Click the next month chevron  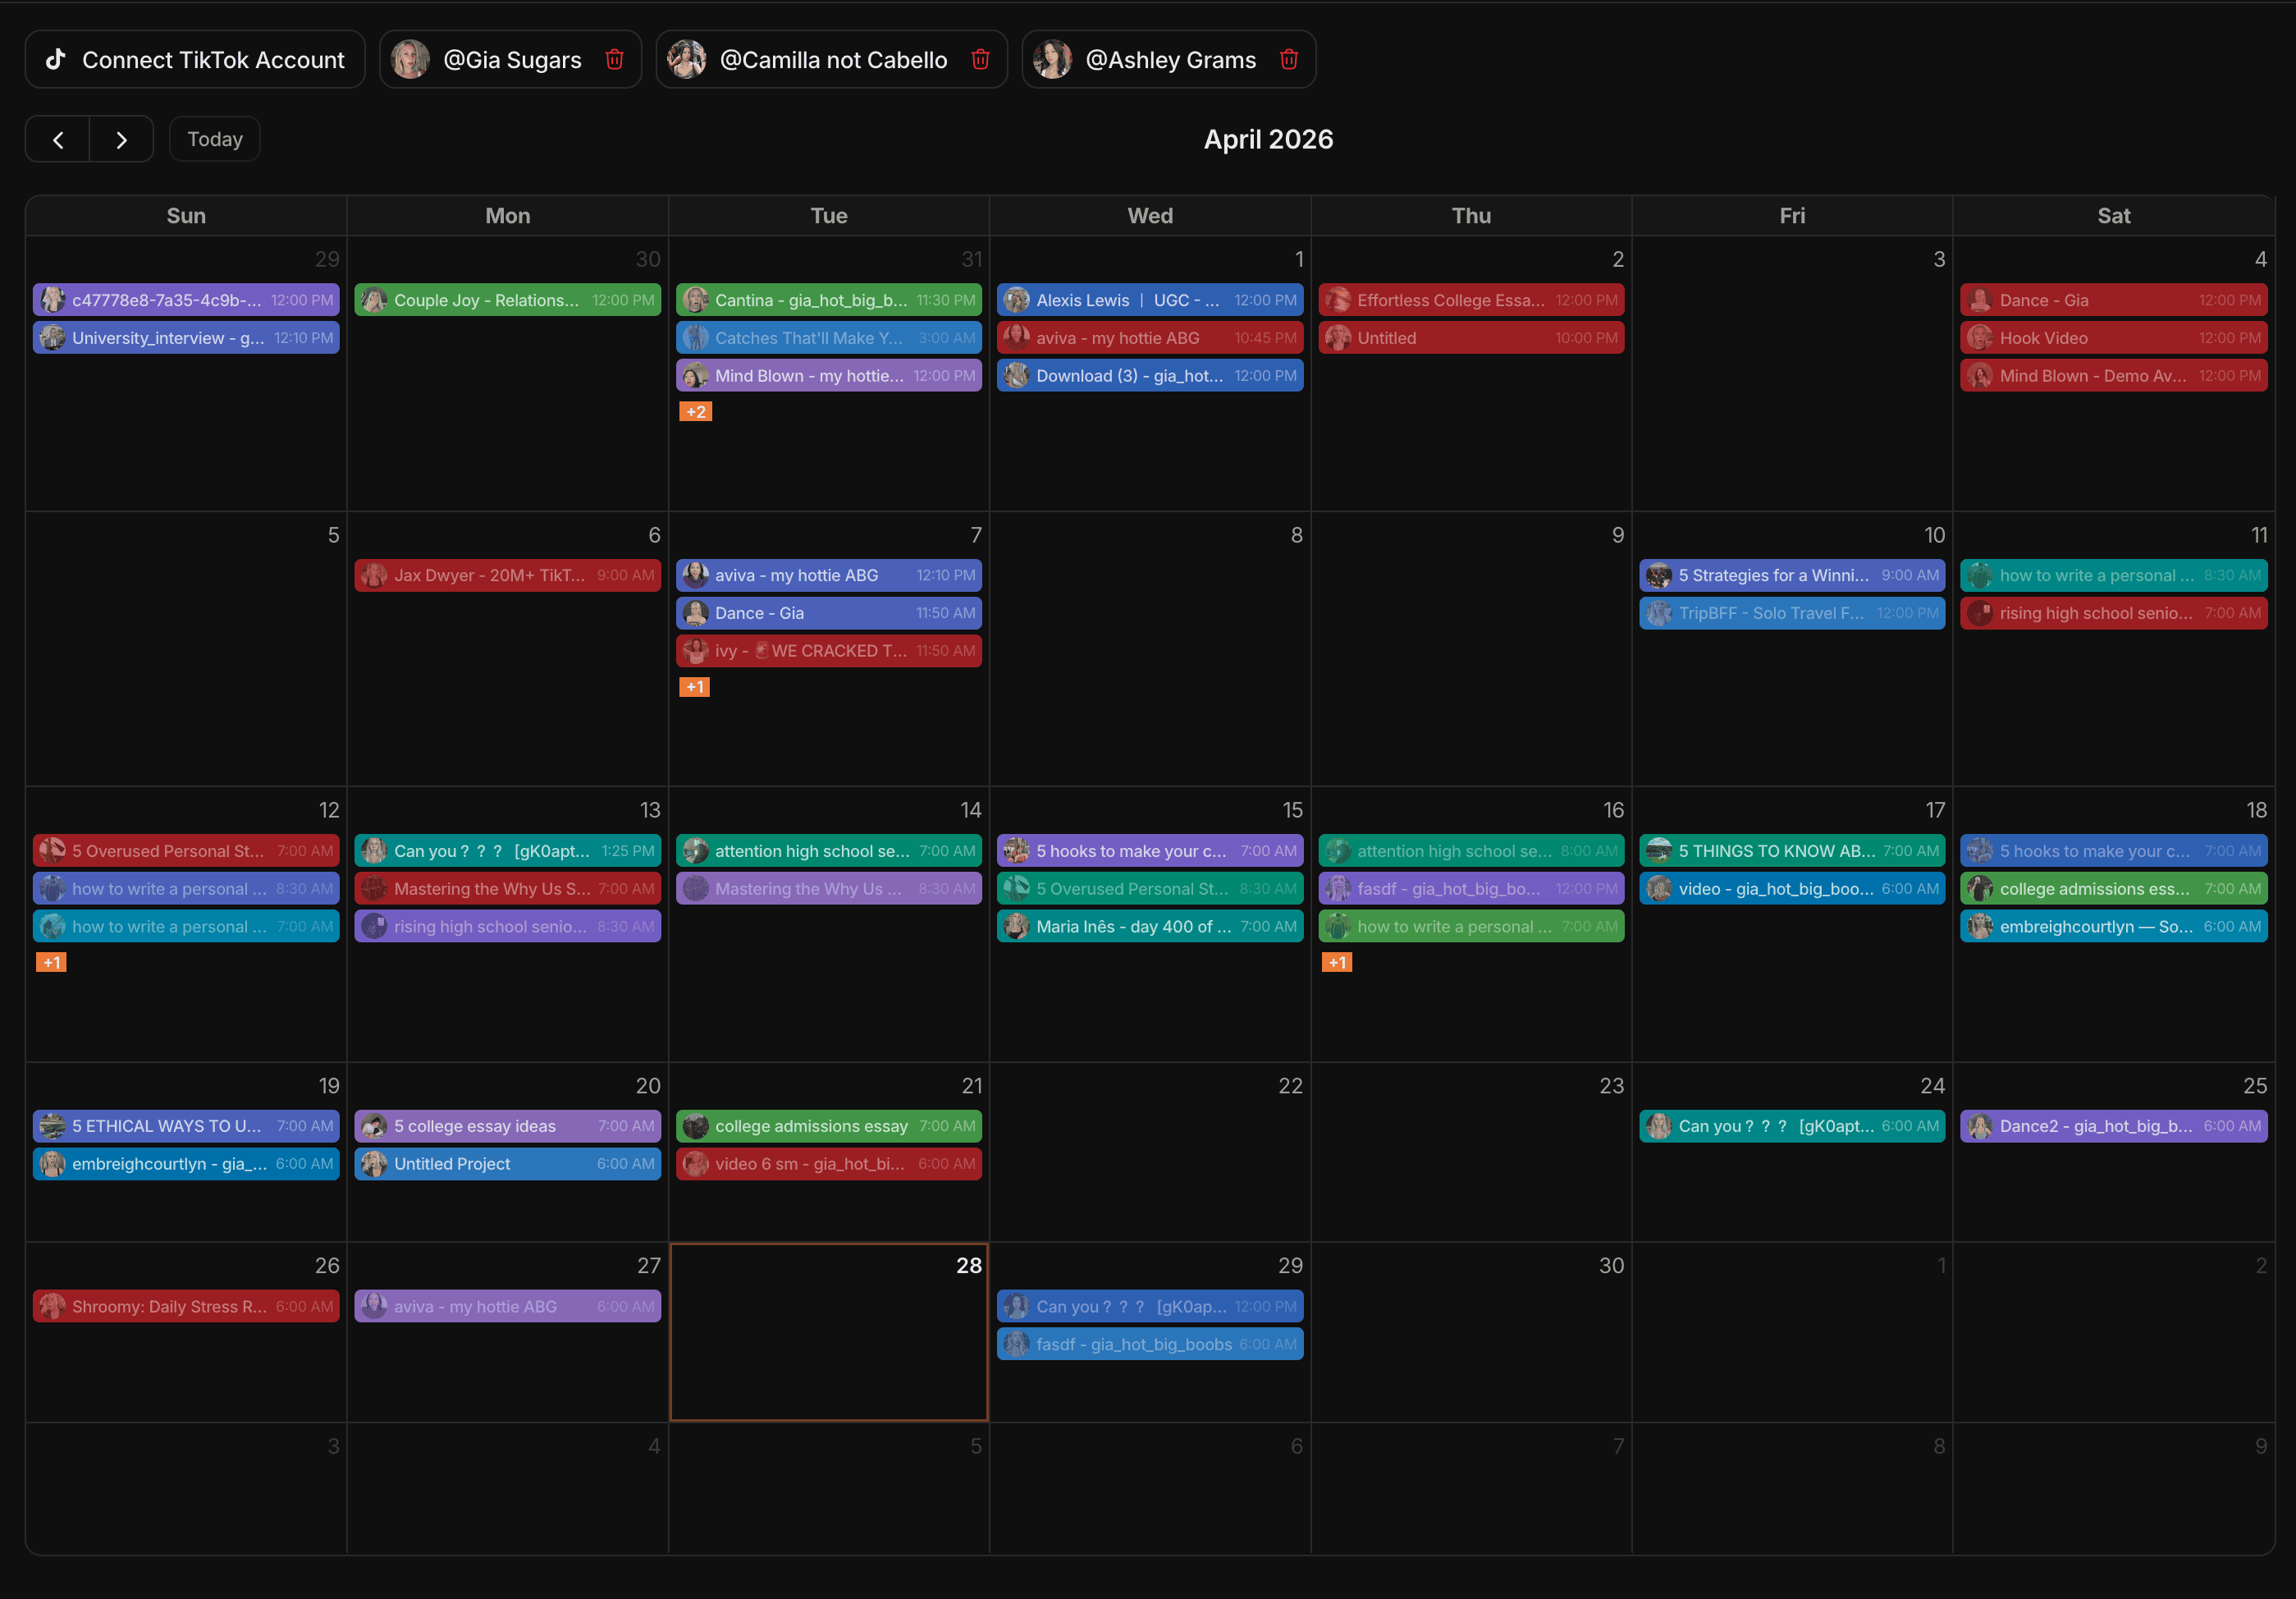pyautogui.click(x=122, y=139)
